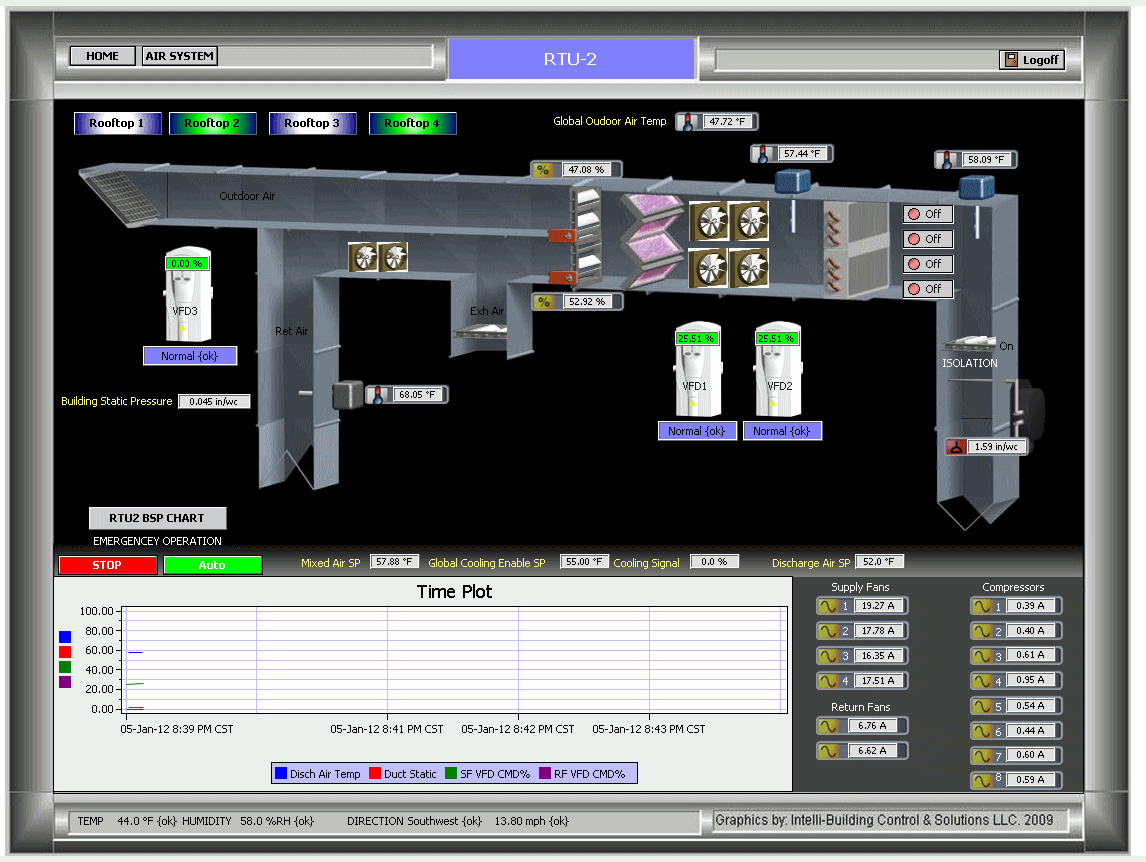Open the AIR SYSTEM page
The height and width of the screenshot is (862, 1146).
(179, 55)
